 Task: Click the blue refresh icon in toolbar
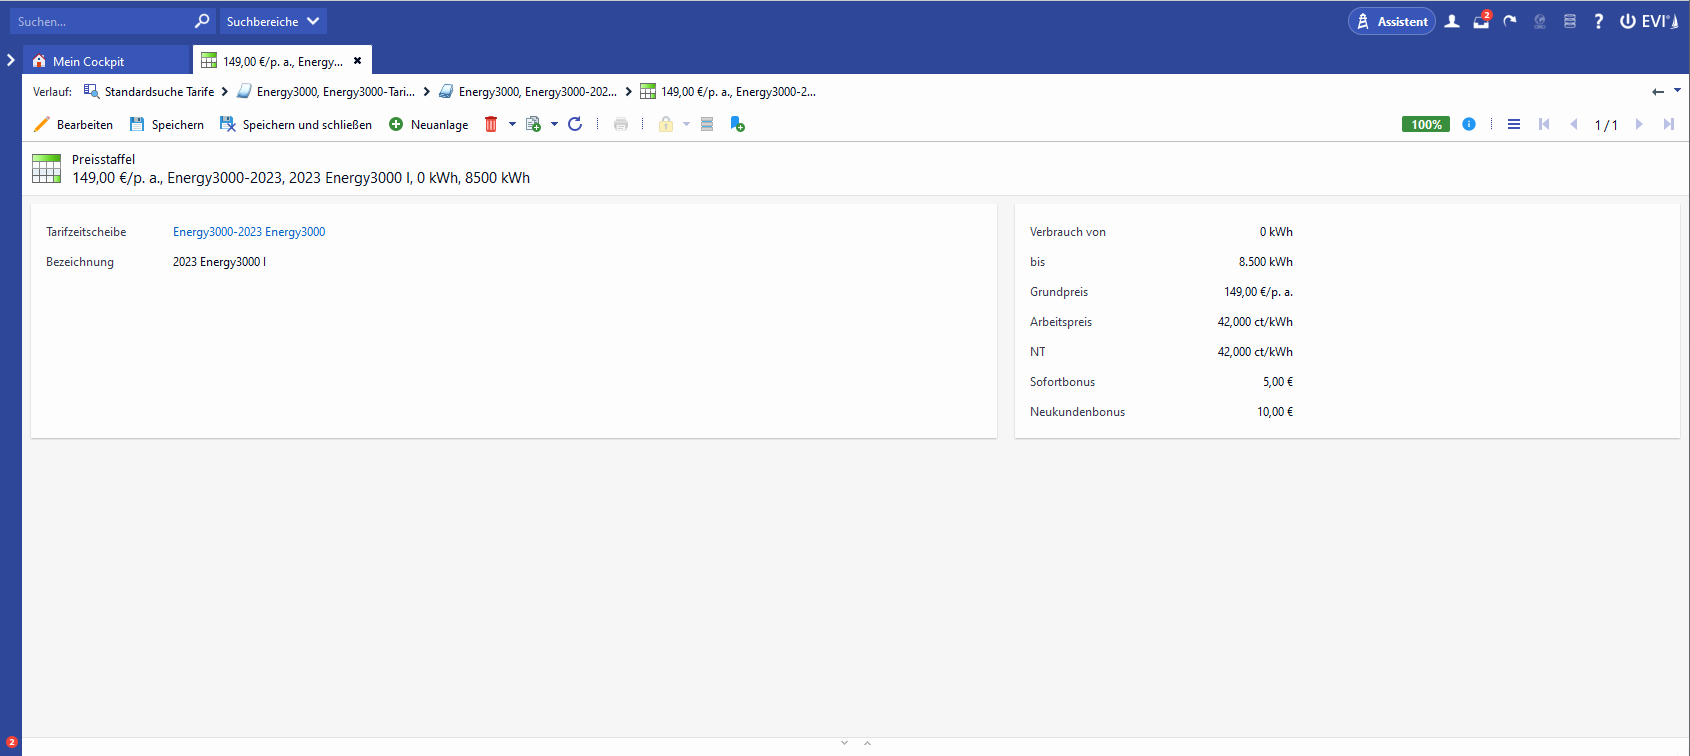(575, 124)
